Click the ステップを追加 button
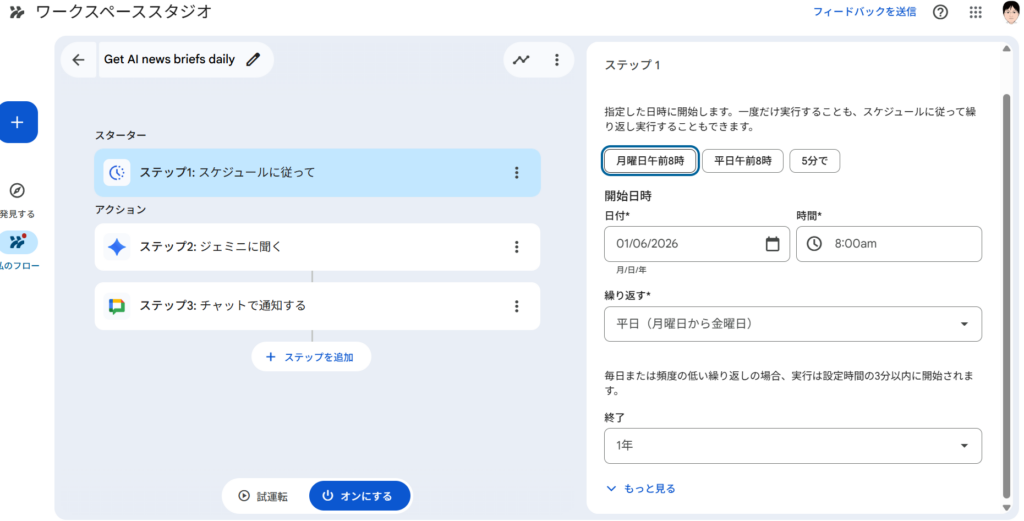 coord(310,357)
